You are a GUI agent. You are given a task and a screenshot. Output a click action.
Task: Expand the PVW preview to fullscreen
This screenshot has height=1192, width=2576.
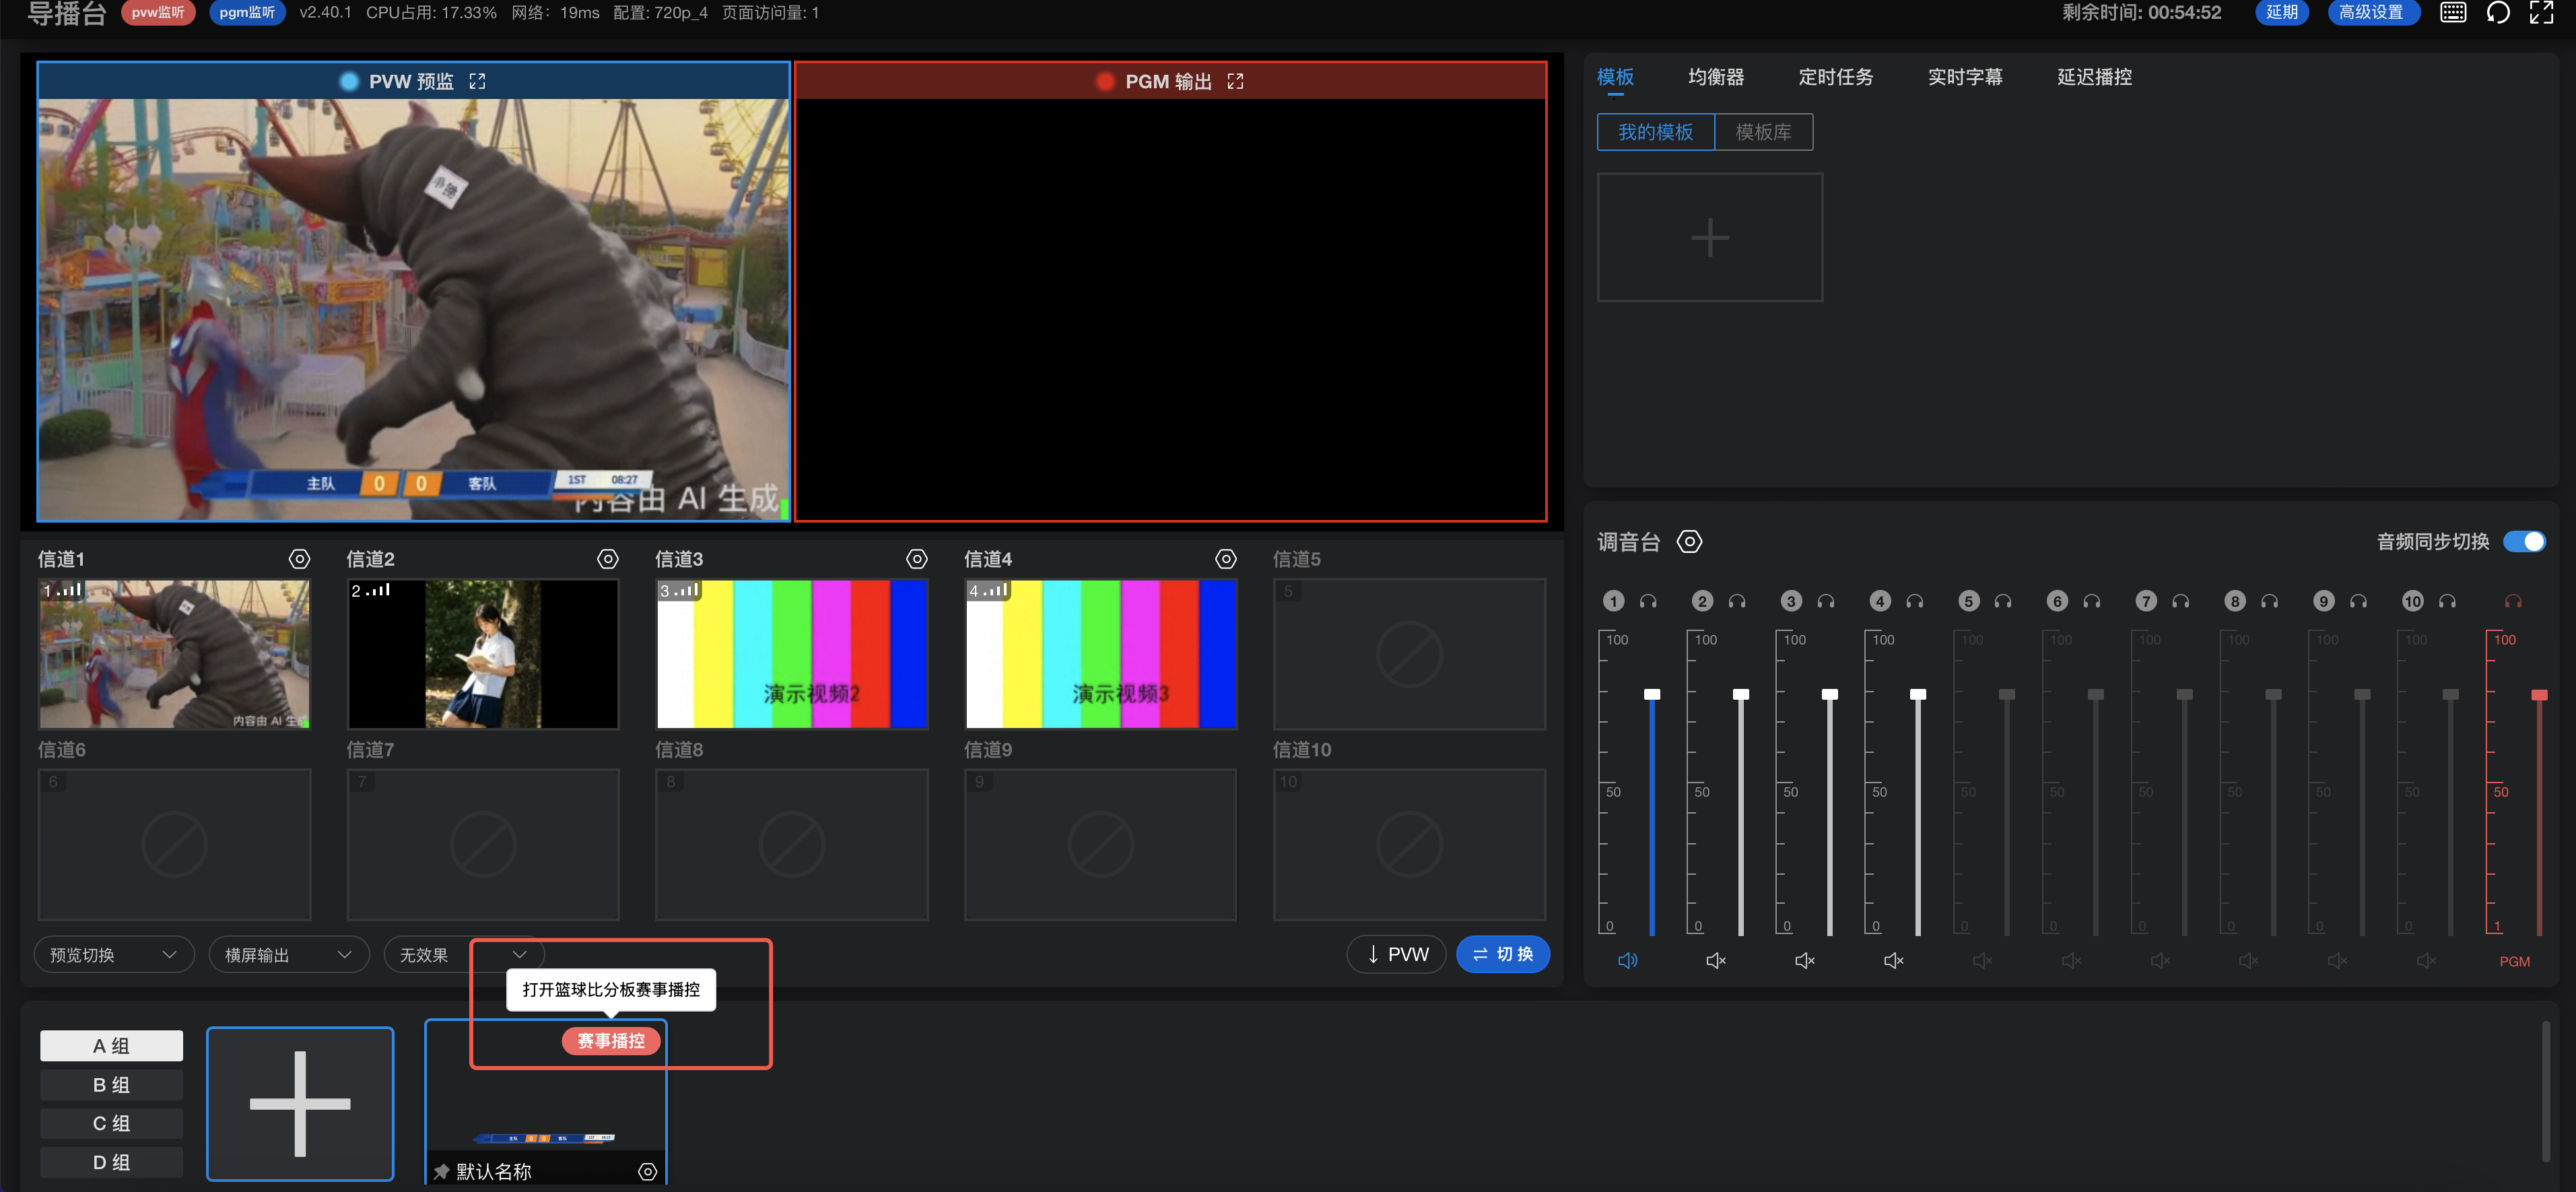[478, 81]
